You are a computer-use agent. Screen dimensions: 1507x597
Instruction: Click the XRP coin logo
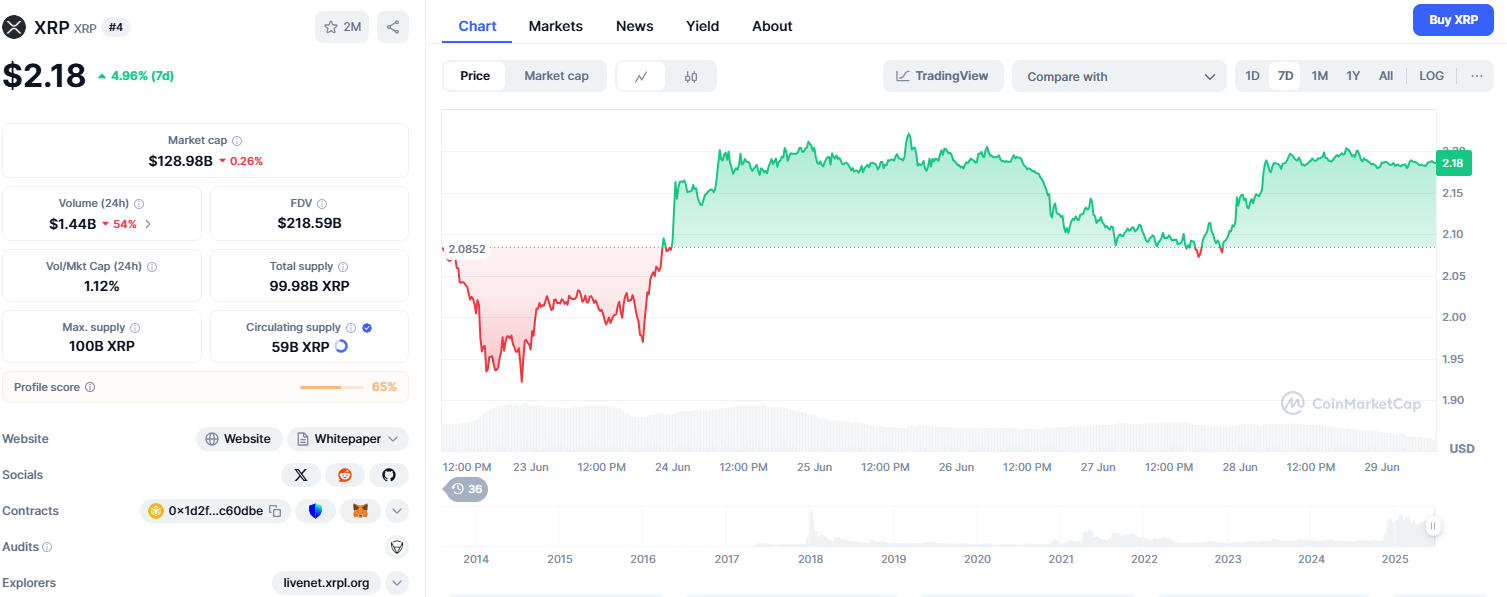(14, 27)
